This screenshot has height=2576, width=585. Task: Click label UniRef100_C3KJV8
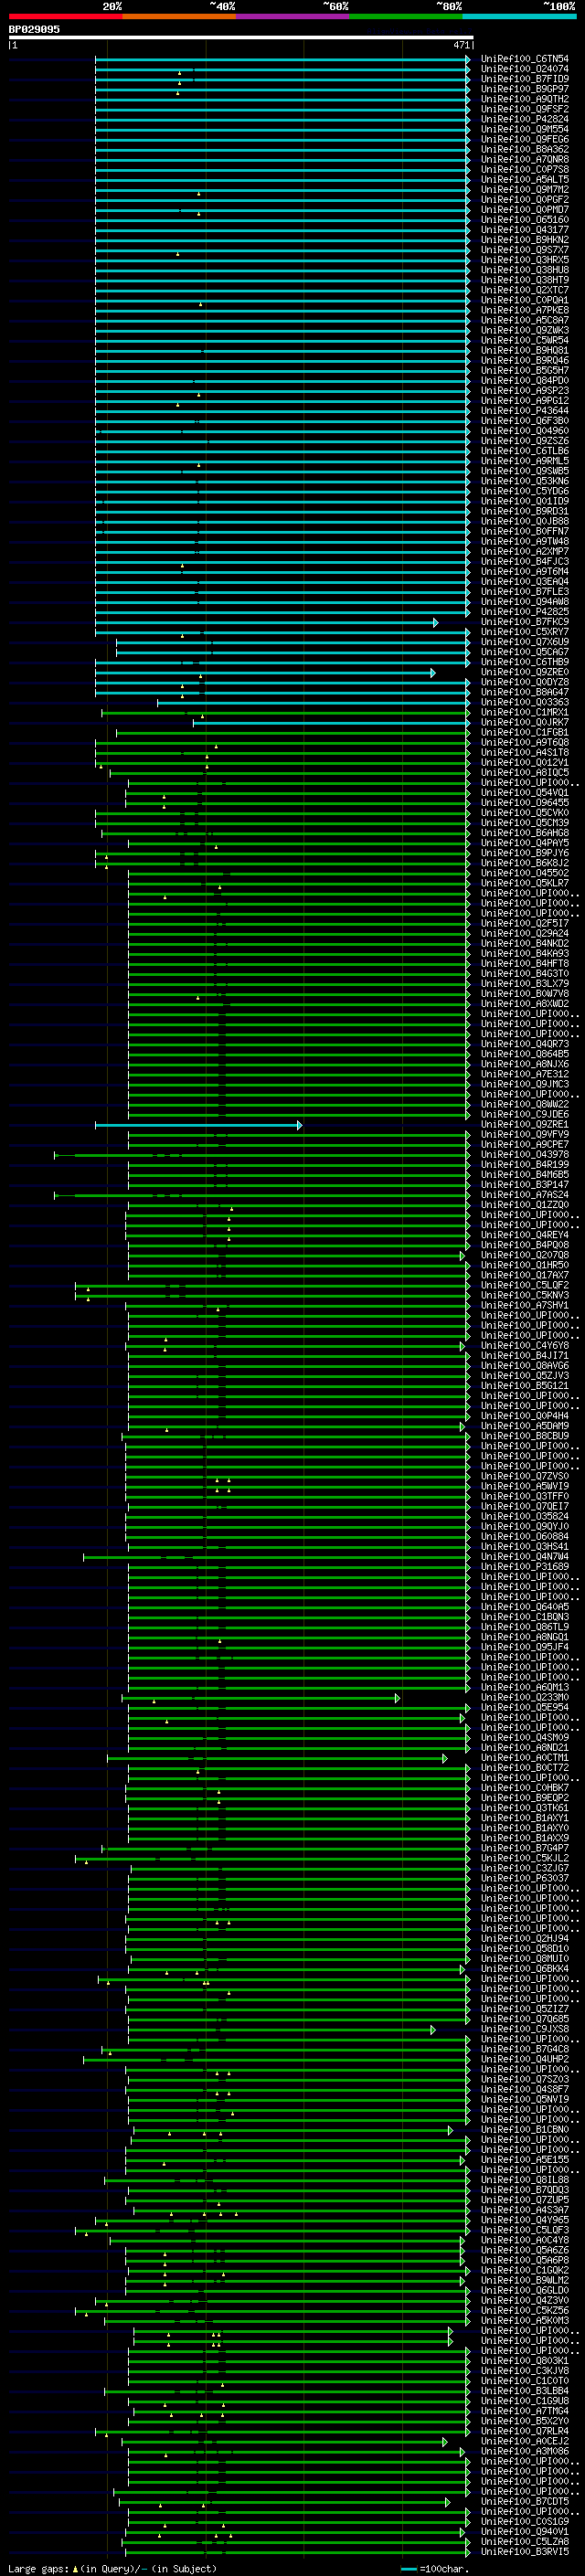tap(525, 2371)
